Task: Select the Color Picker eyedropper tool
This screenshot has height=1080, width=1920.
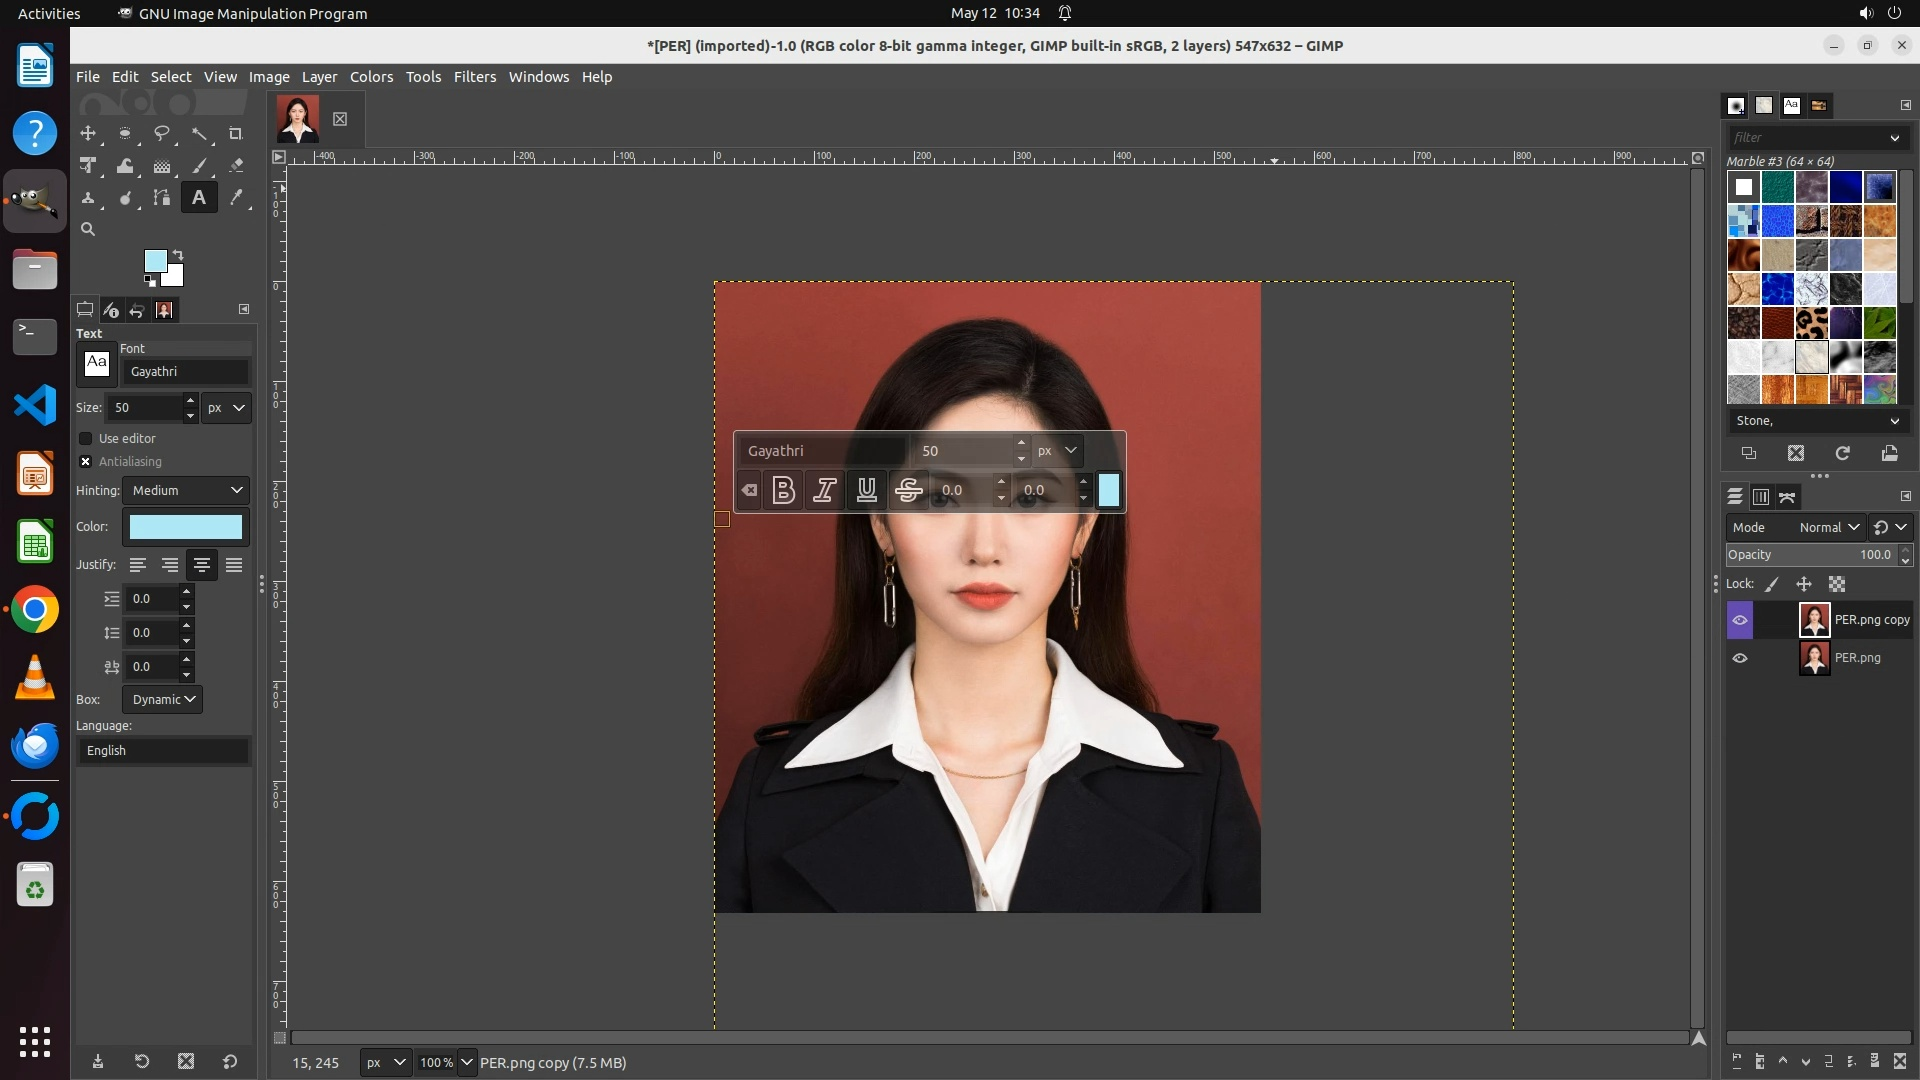Action: tap(236, 198)
